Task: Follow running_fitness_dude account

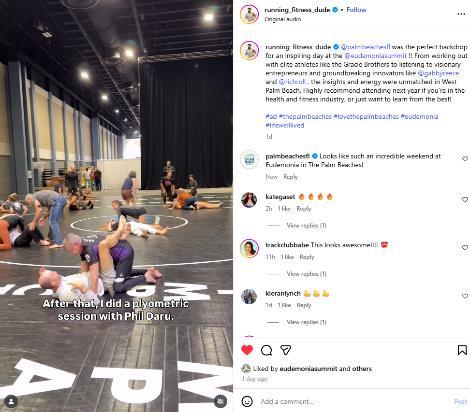Action: pyautogui.click(x=356, y=10)
